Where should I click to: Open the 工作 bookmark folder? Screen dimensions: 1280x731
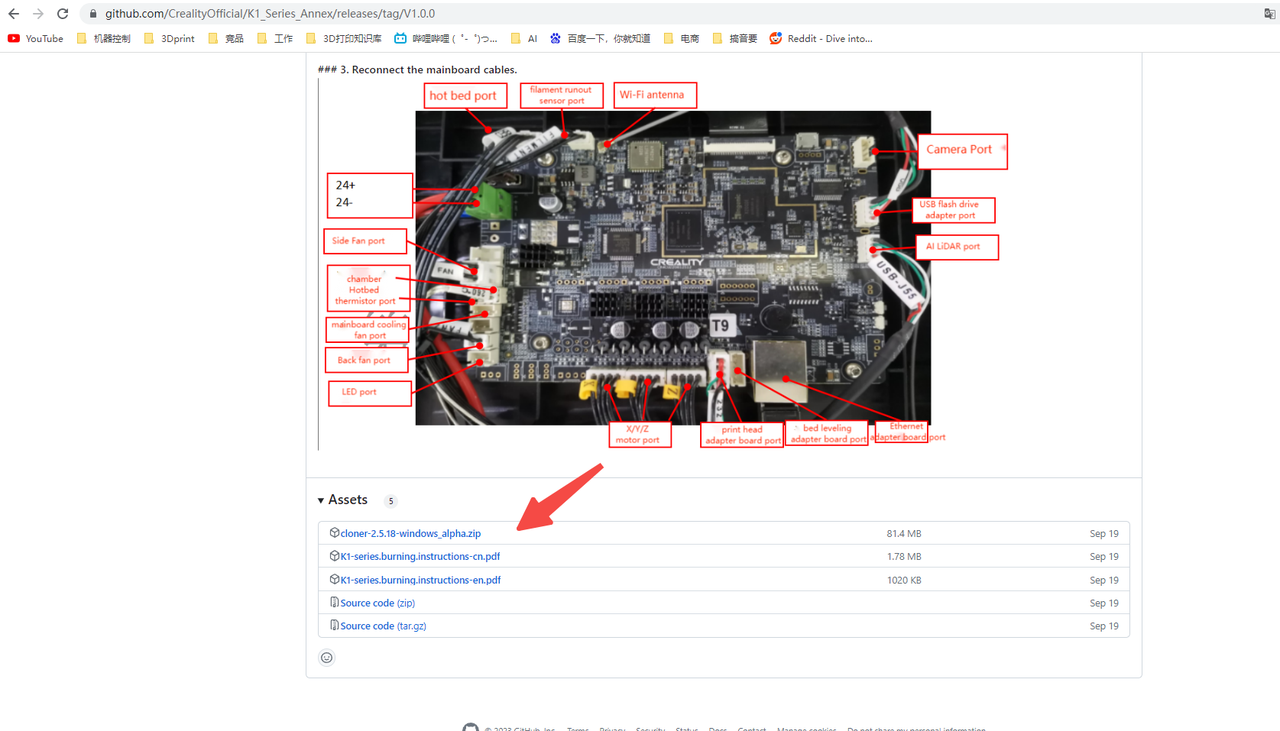tap(274, 38)
